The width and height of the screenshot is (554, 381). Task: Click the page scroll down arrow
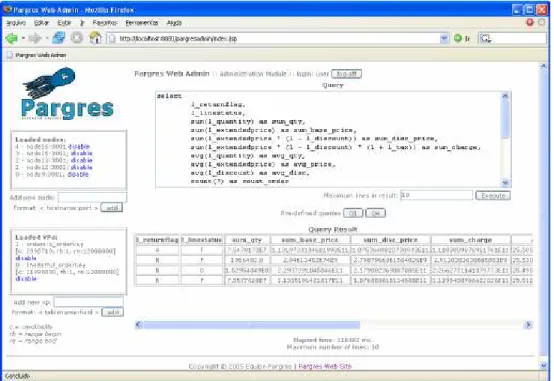tap(543, 365)
